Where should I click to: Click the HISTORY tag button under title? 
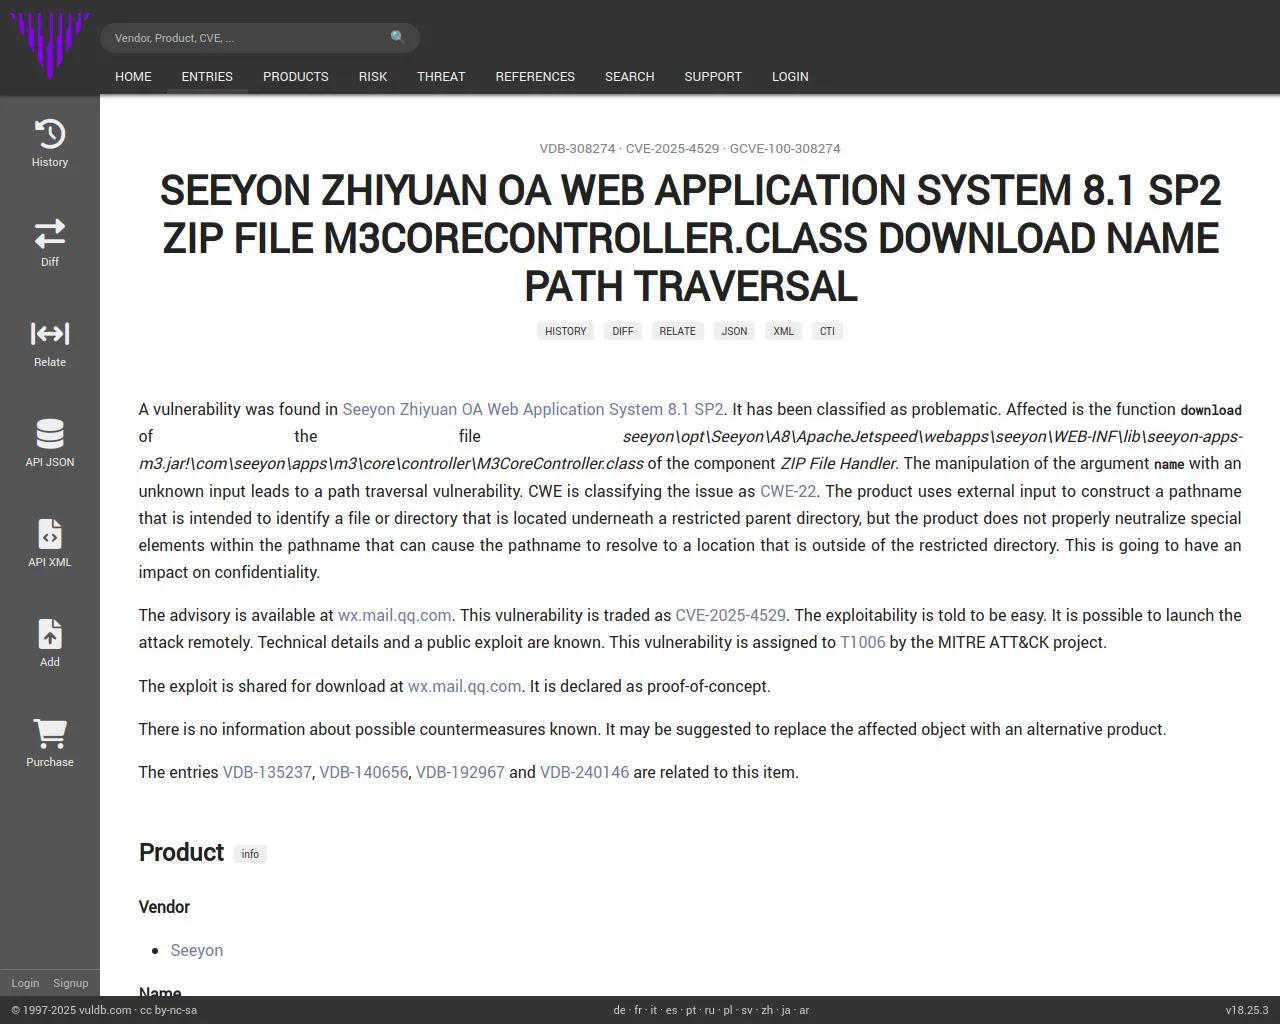566,331
